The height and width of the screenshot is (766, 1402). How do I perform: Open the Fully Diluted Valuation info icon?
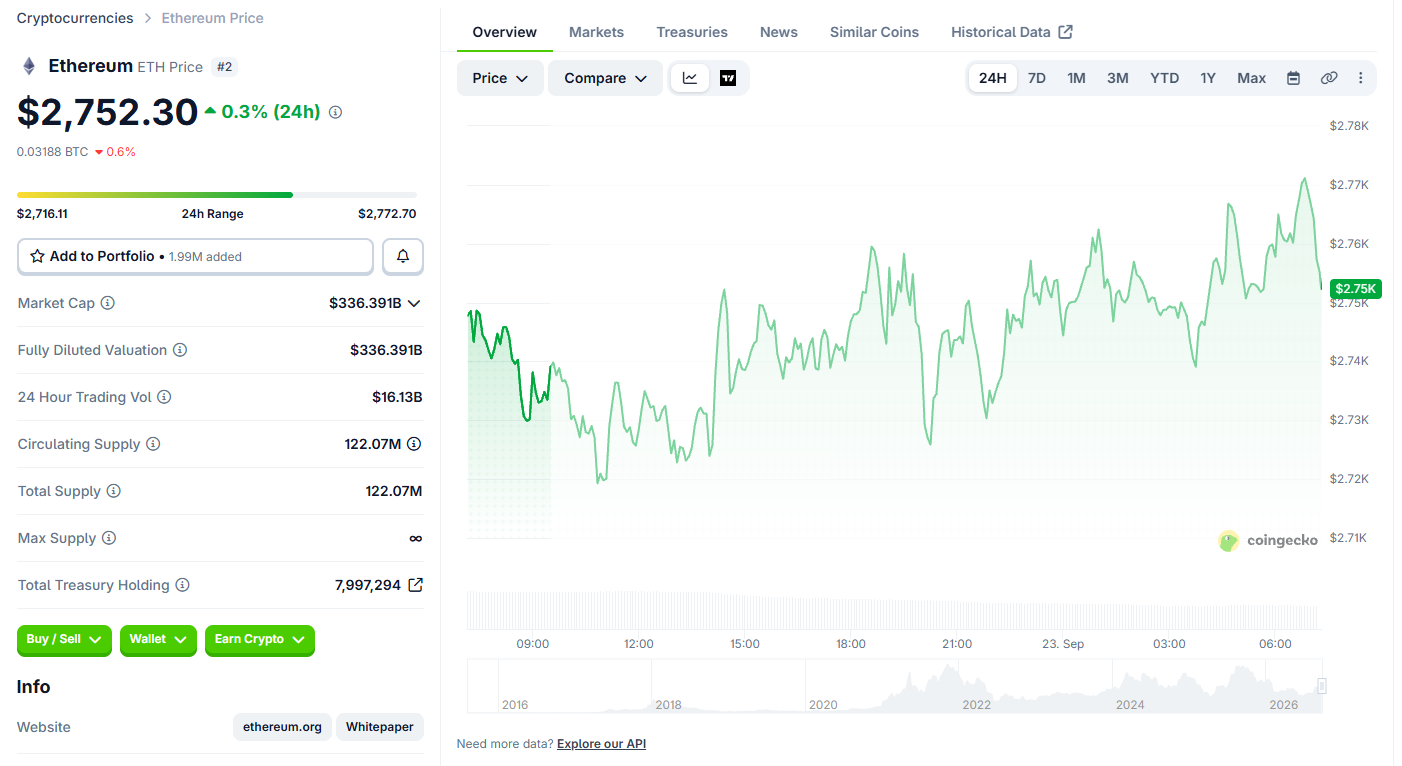(x=180, y=350)
